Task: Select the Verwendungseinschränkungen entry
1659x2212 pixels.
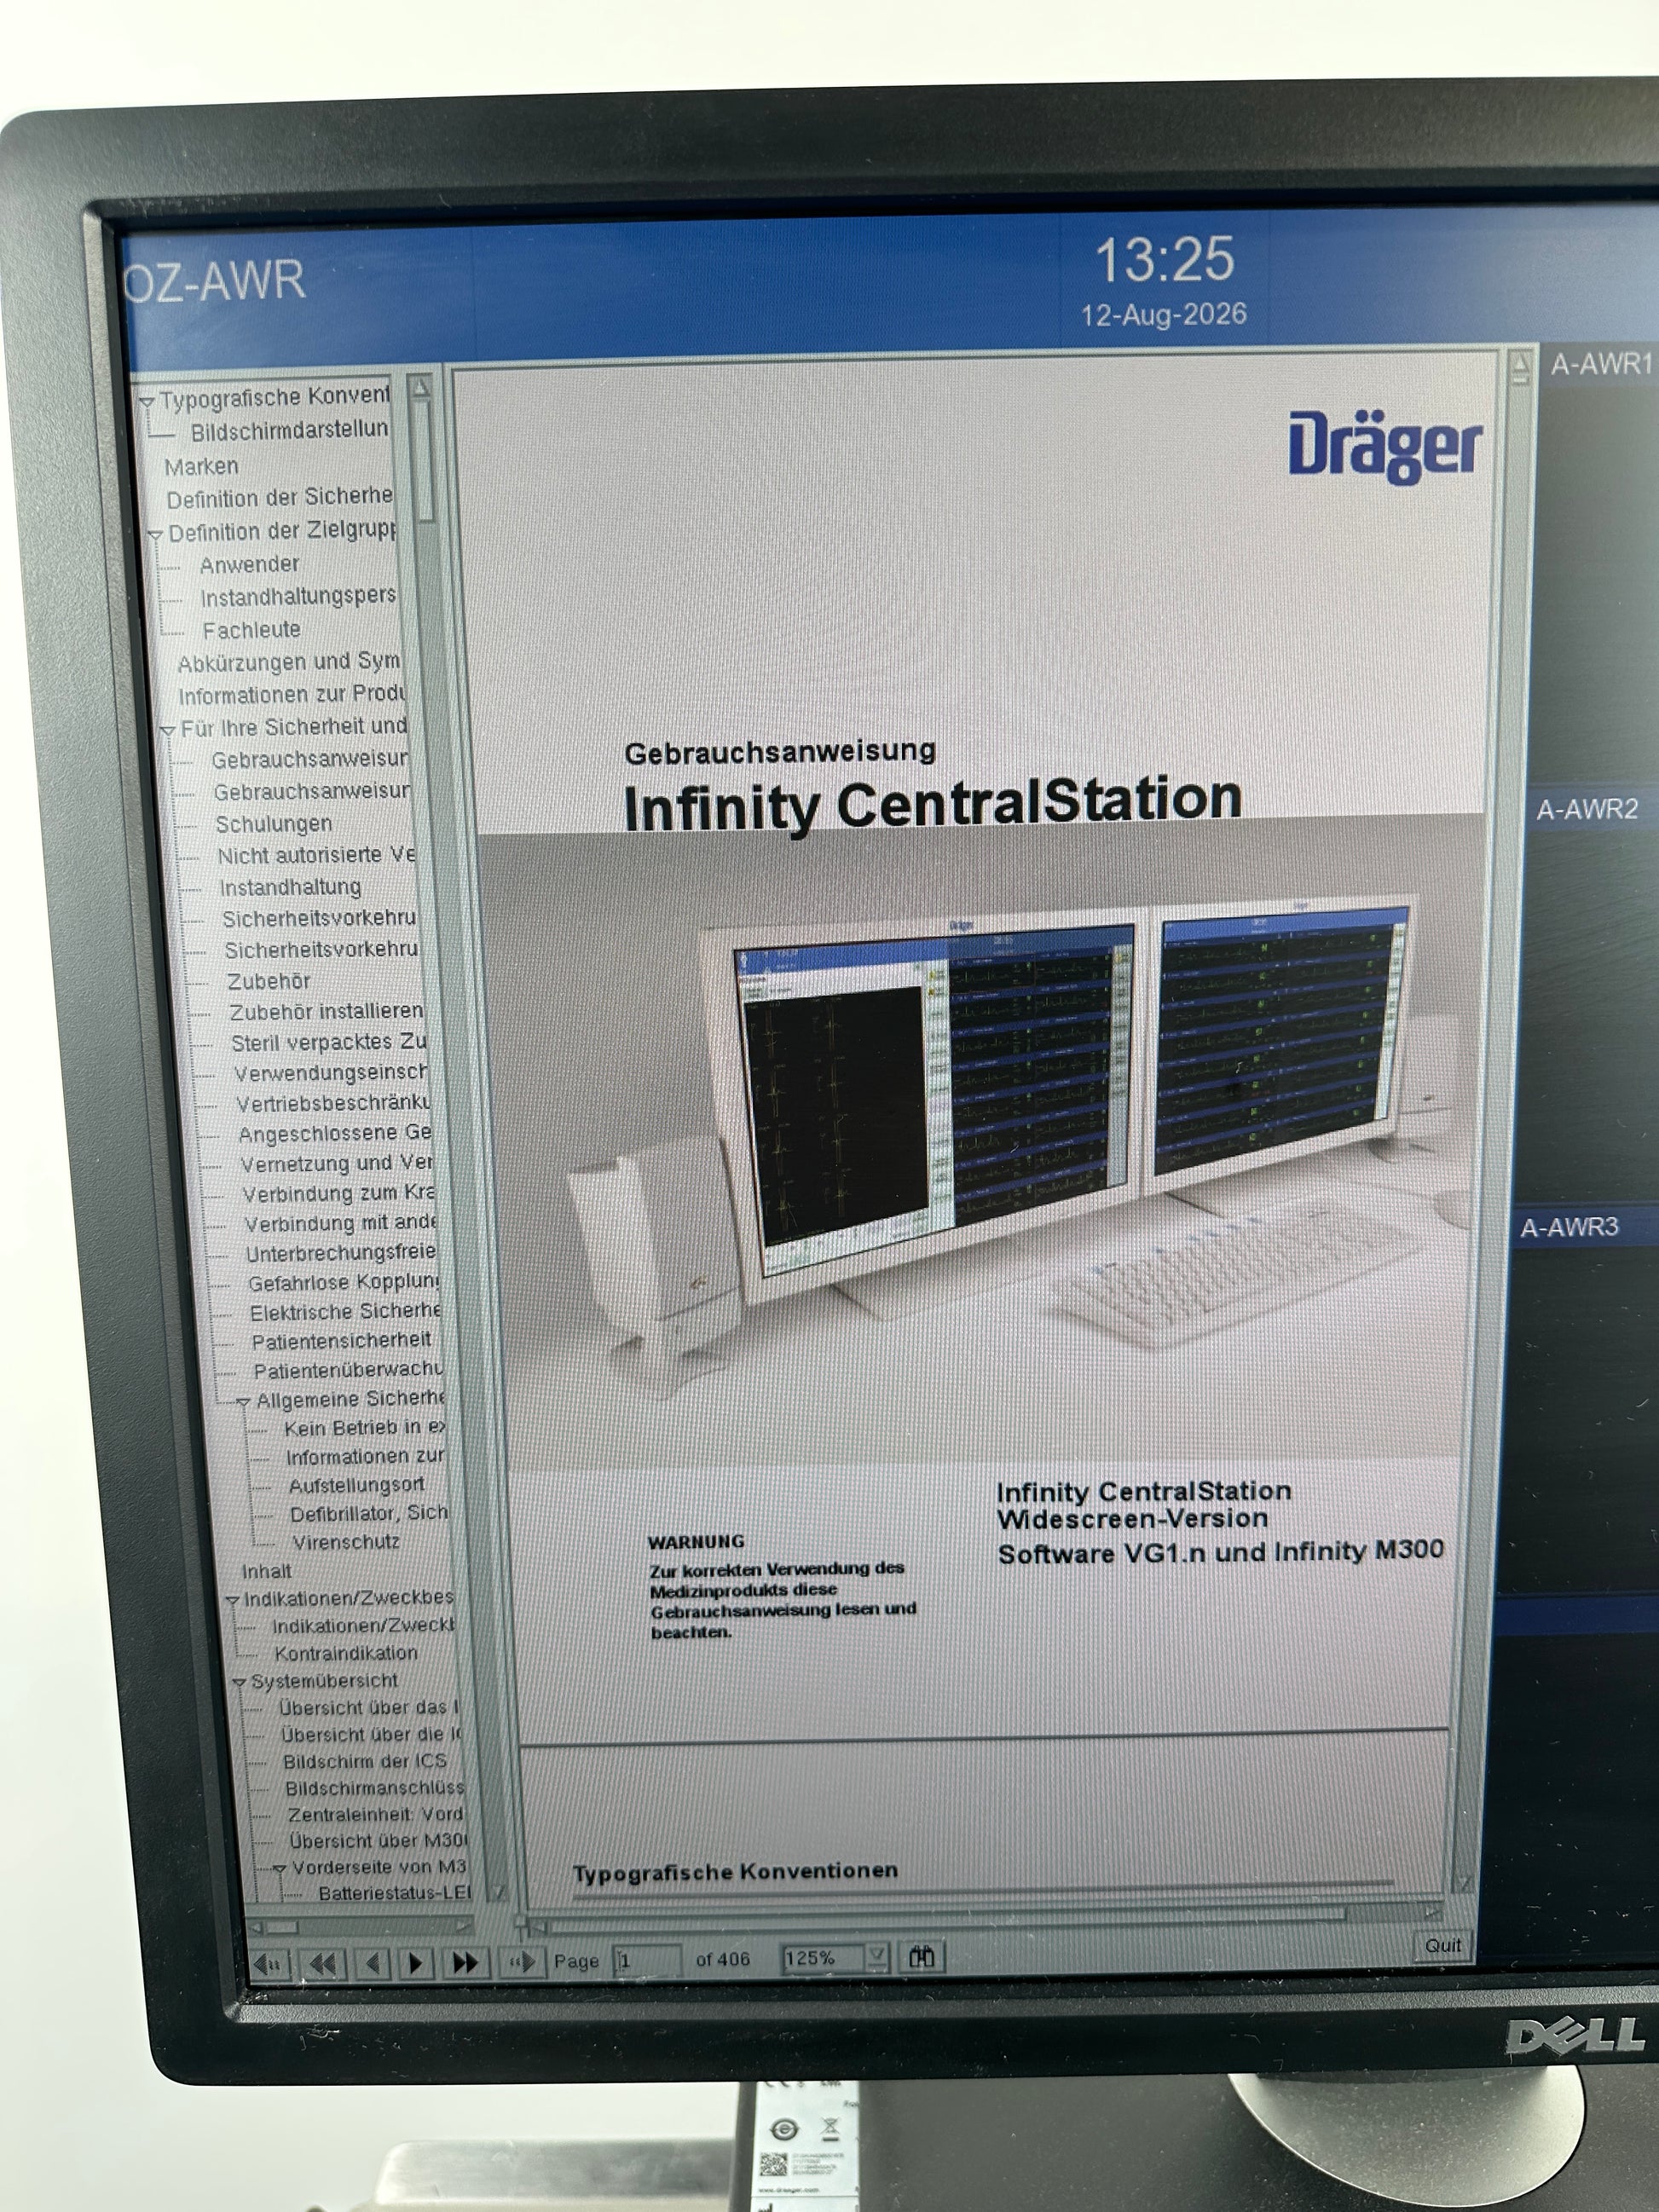Action: tap(331, 1074)
